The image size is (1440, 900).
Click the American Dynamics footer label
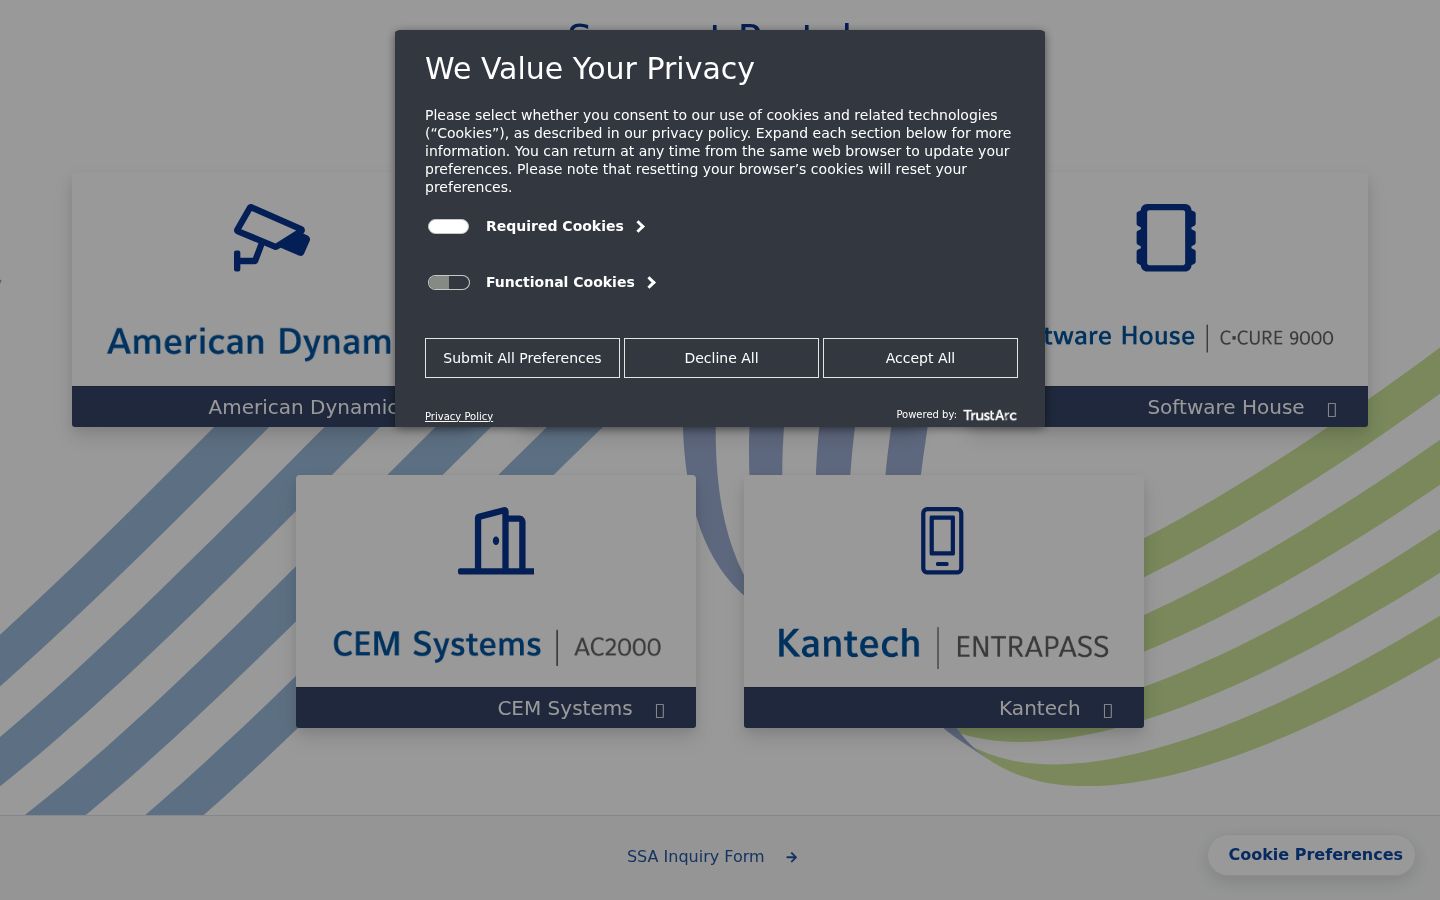[x=302, y=407]
